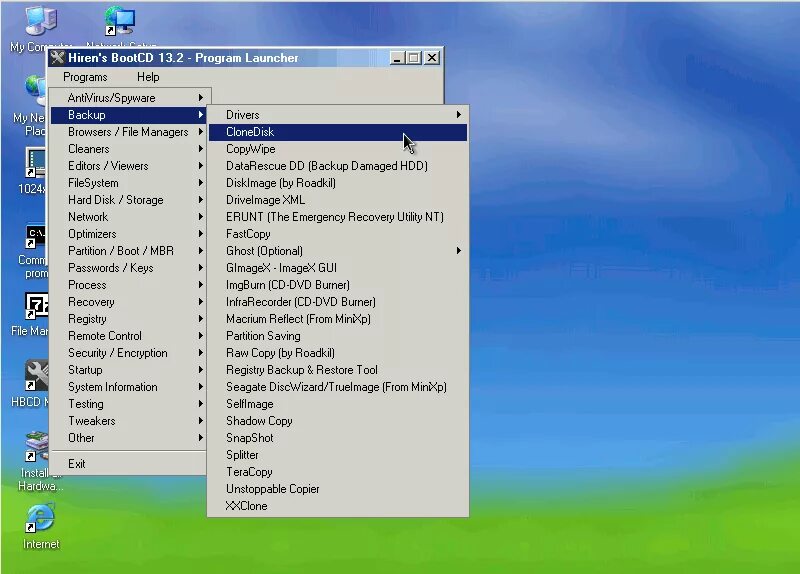Launch DataRescue DD (Backup Damaged HDD)
The width and height of the screenshot is (800, 574).
tap(338, 166)
